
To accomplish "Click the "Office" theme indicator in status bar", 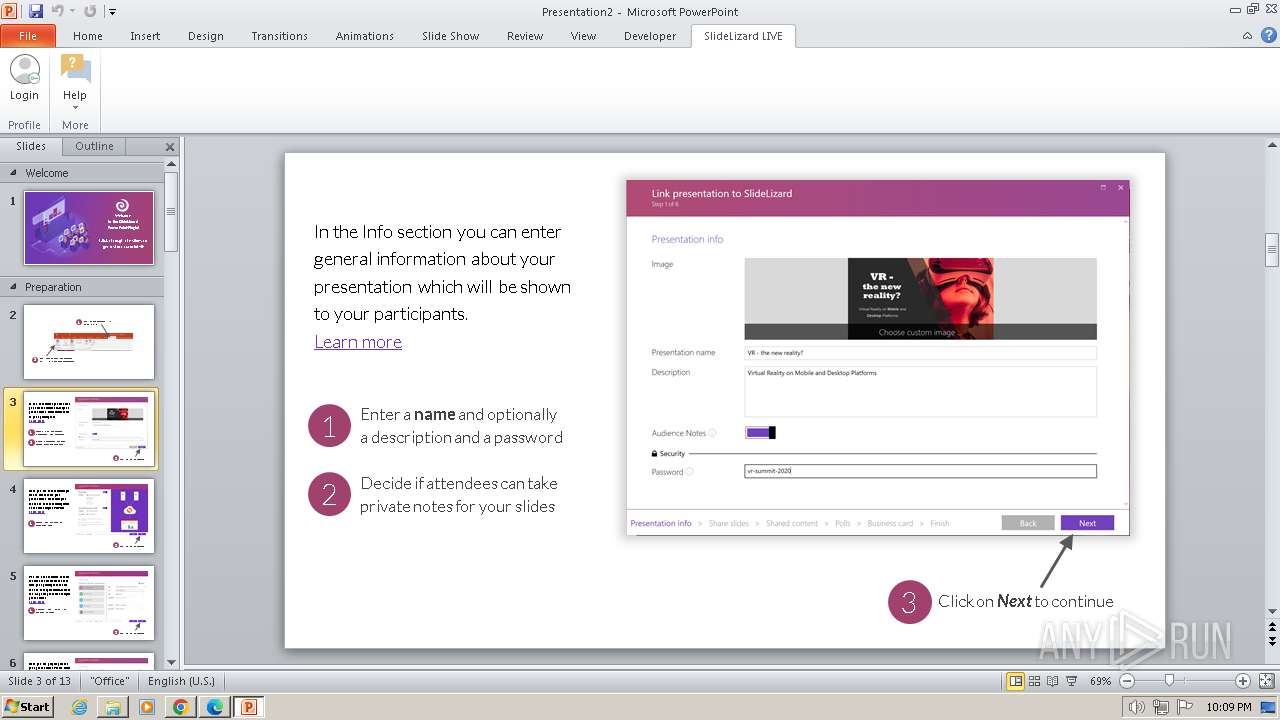I will (110, 681).
